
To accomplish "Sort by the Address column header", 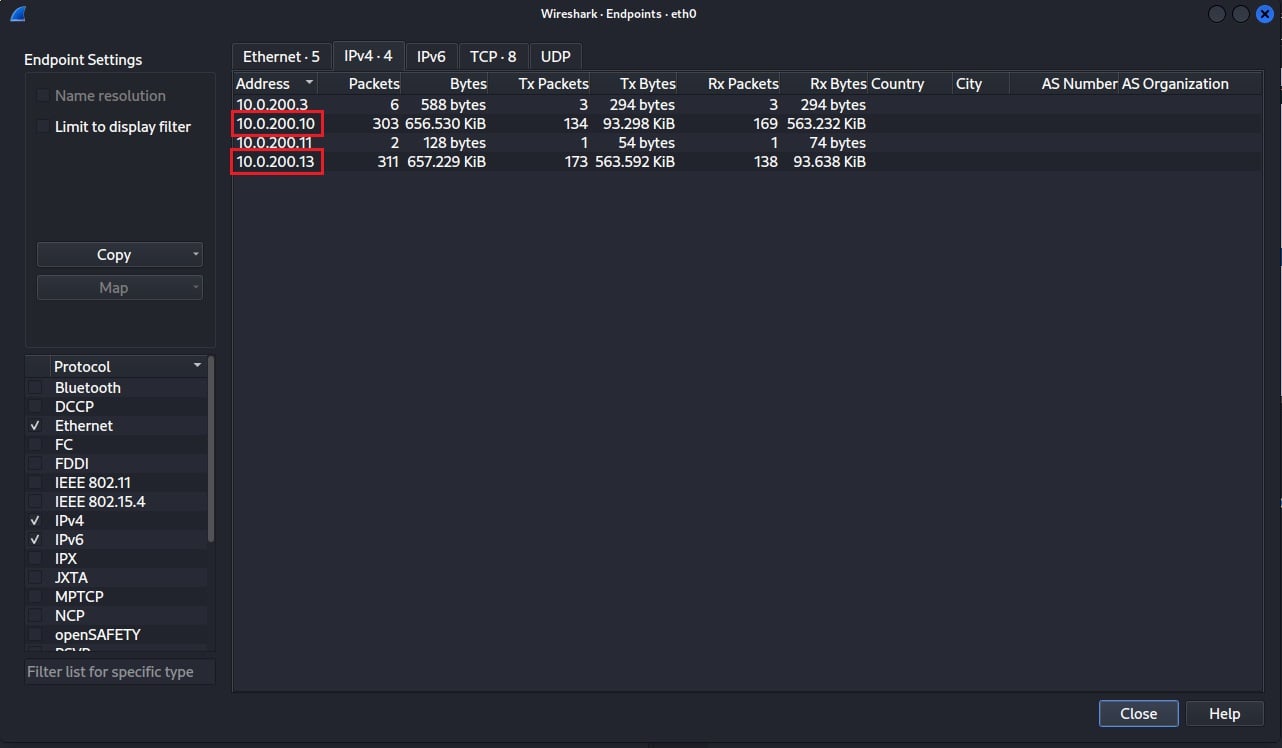I will coord(275,84).
